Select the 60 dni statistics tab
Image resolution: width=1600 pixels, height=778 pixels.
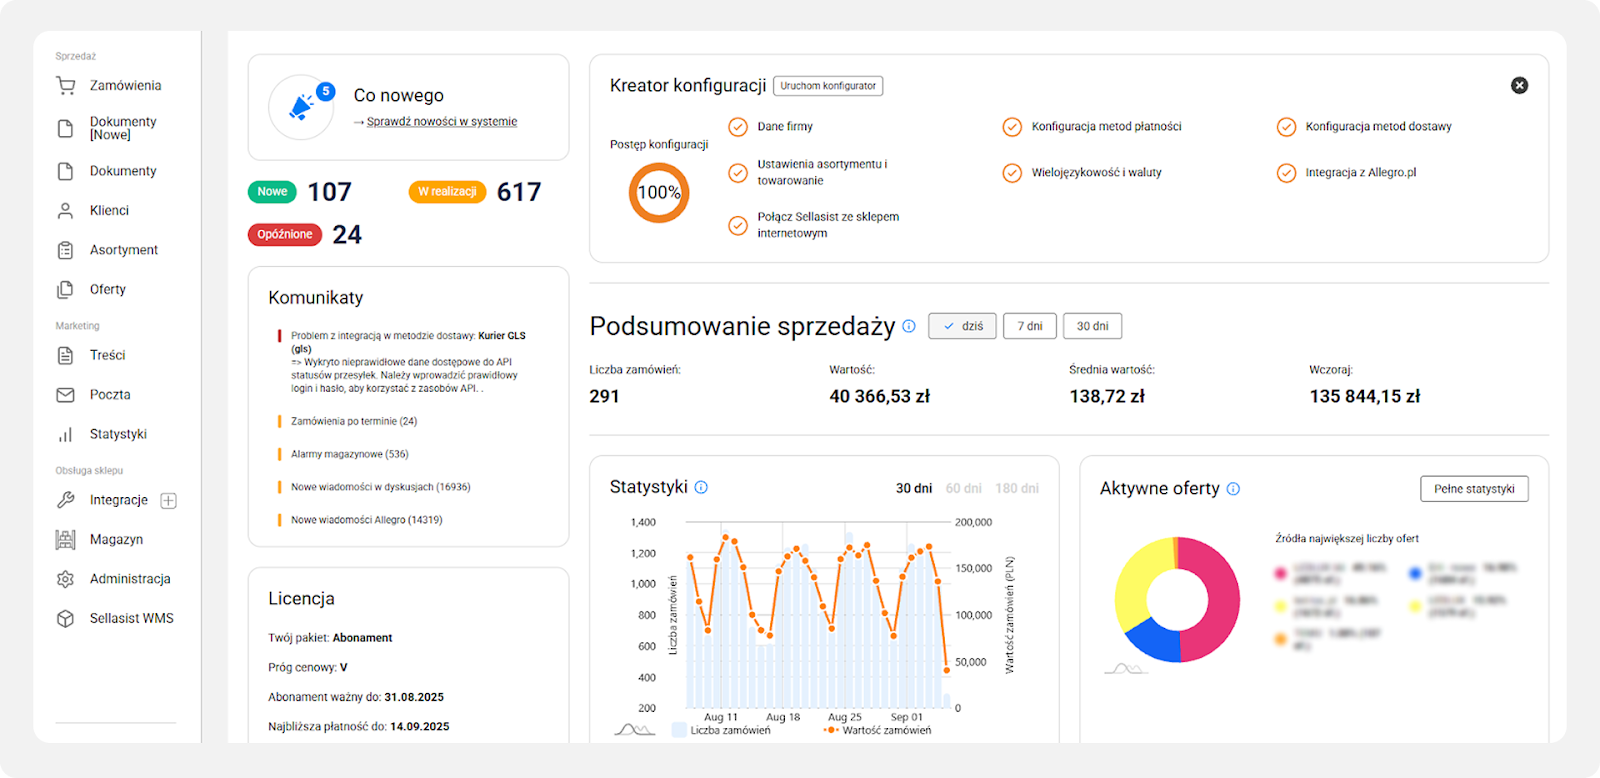(x=964, y=489)
